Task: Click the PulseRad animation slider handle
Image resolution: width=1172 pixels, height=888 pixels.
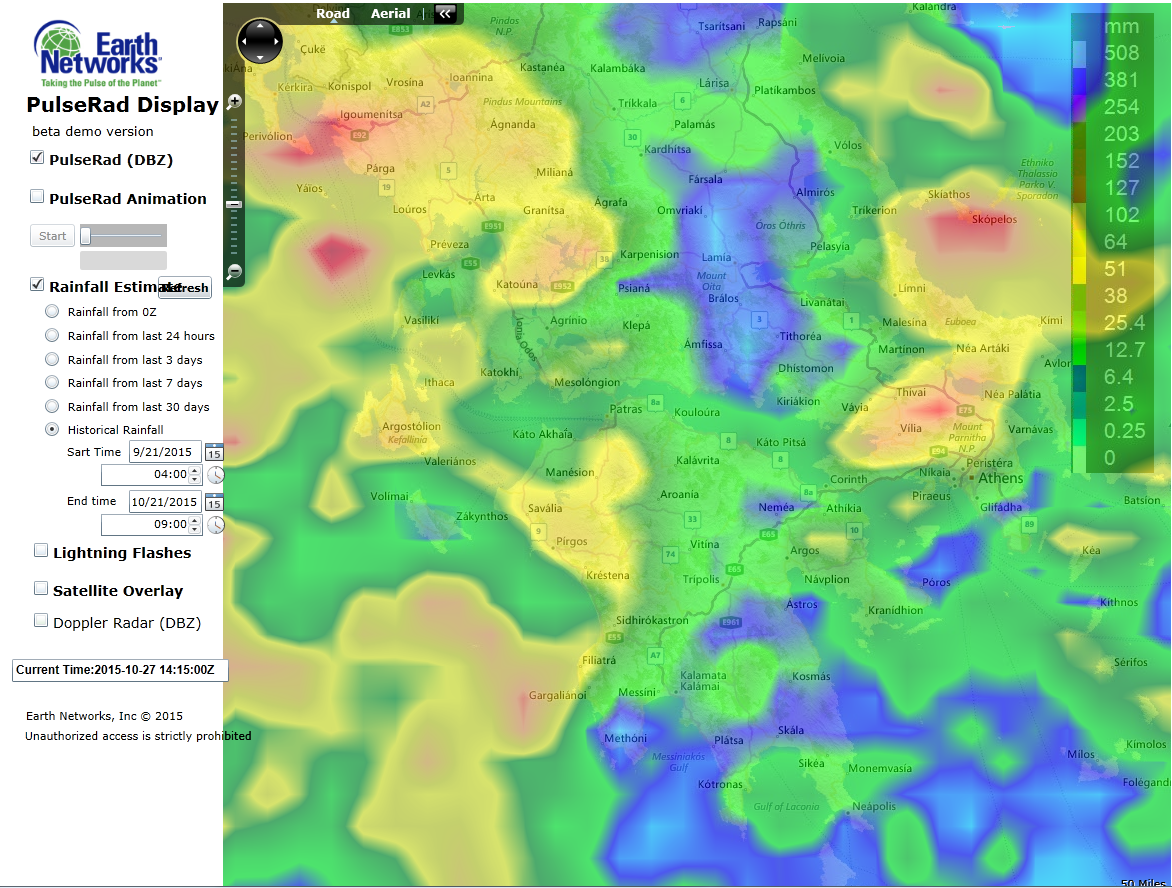Action: point(86,235)
